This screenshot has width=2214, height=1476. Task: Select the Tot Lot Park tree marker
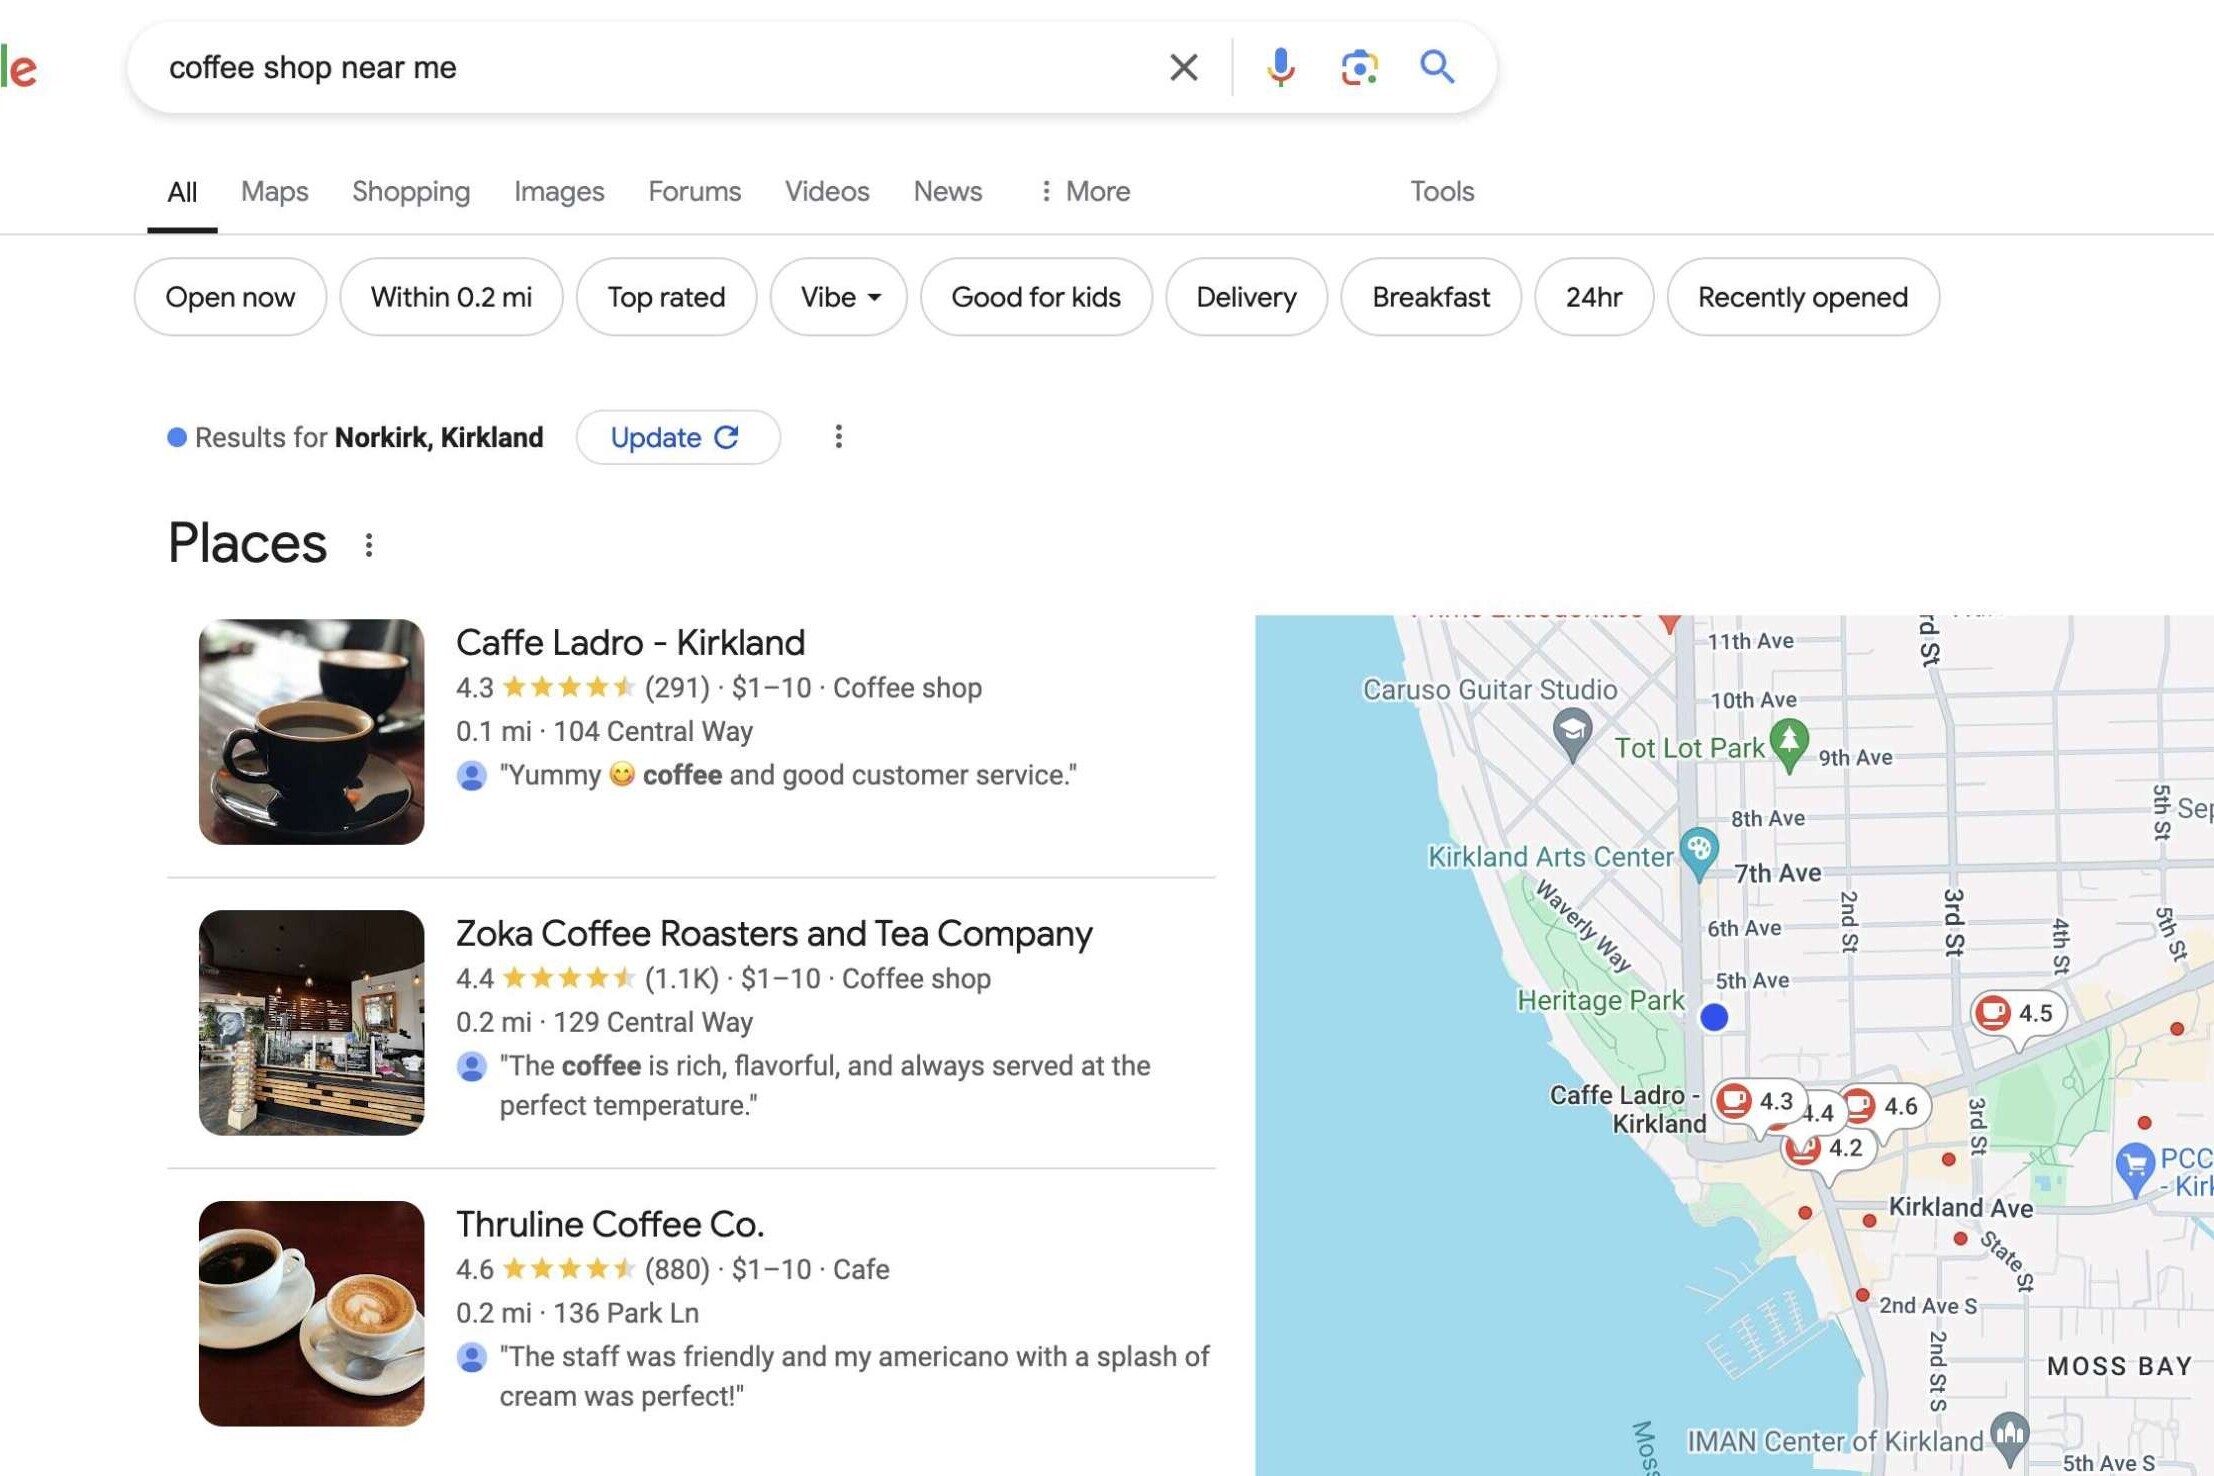click(x=1788, y=745)
